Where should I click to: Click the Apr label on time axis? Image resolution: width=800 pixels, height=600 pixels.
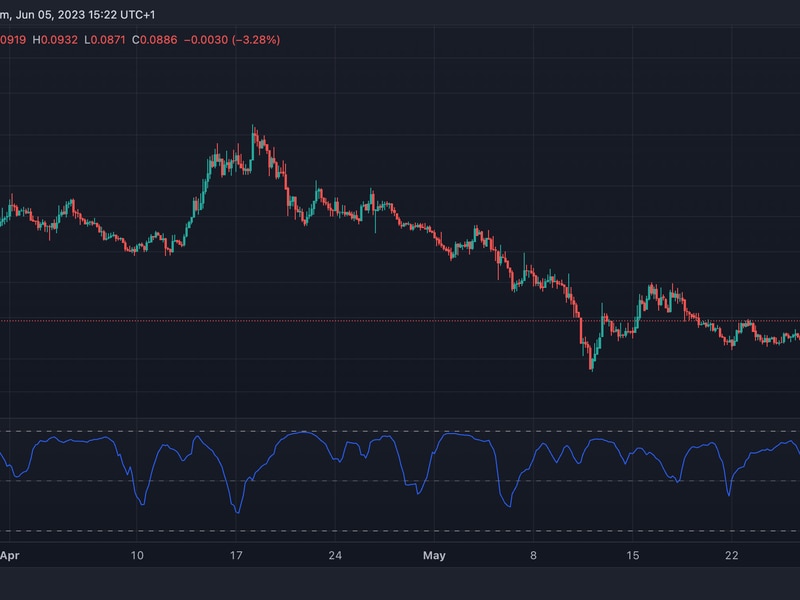point(9,556)
